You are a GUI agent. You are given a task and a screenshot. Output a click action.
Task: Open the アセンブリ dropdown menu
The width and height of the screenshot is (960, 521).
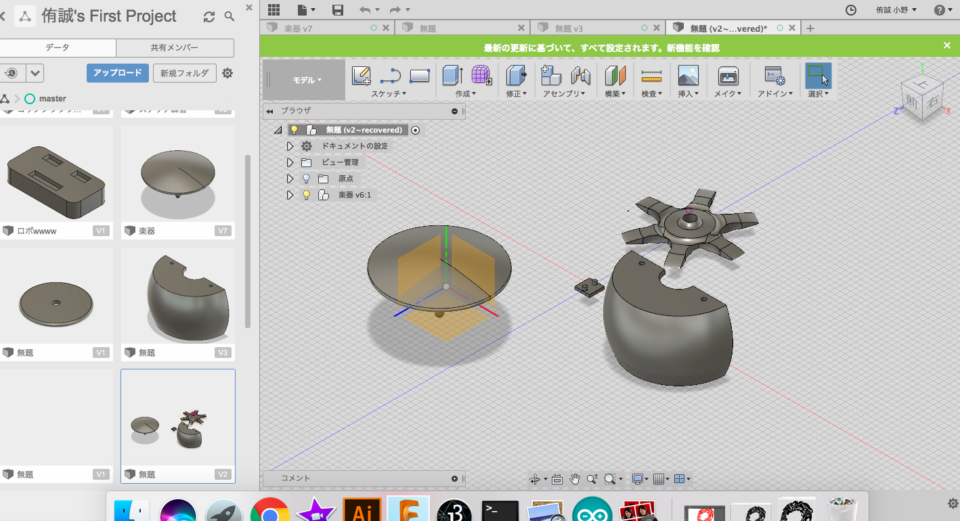point(564,94)
